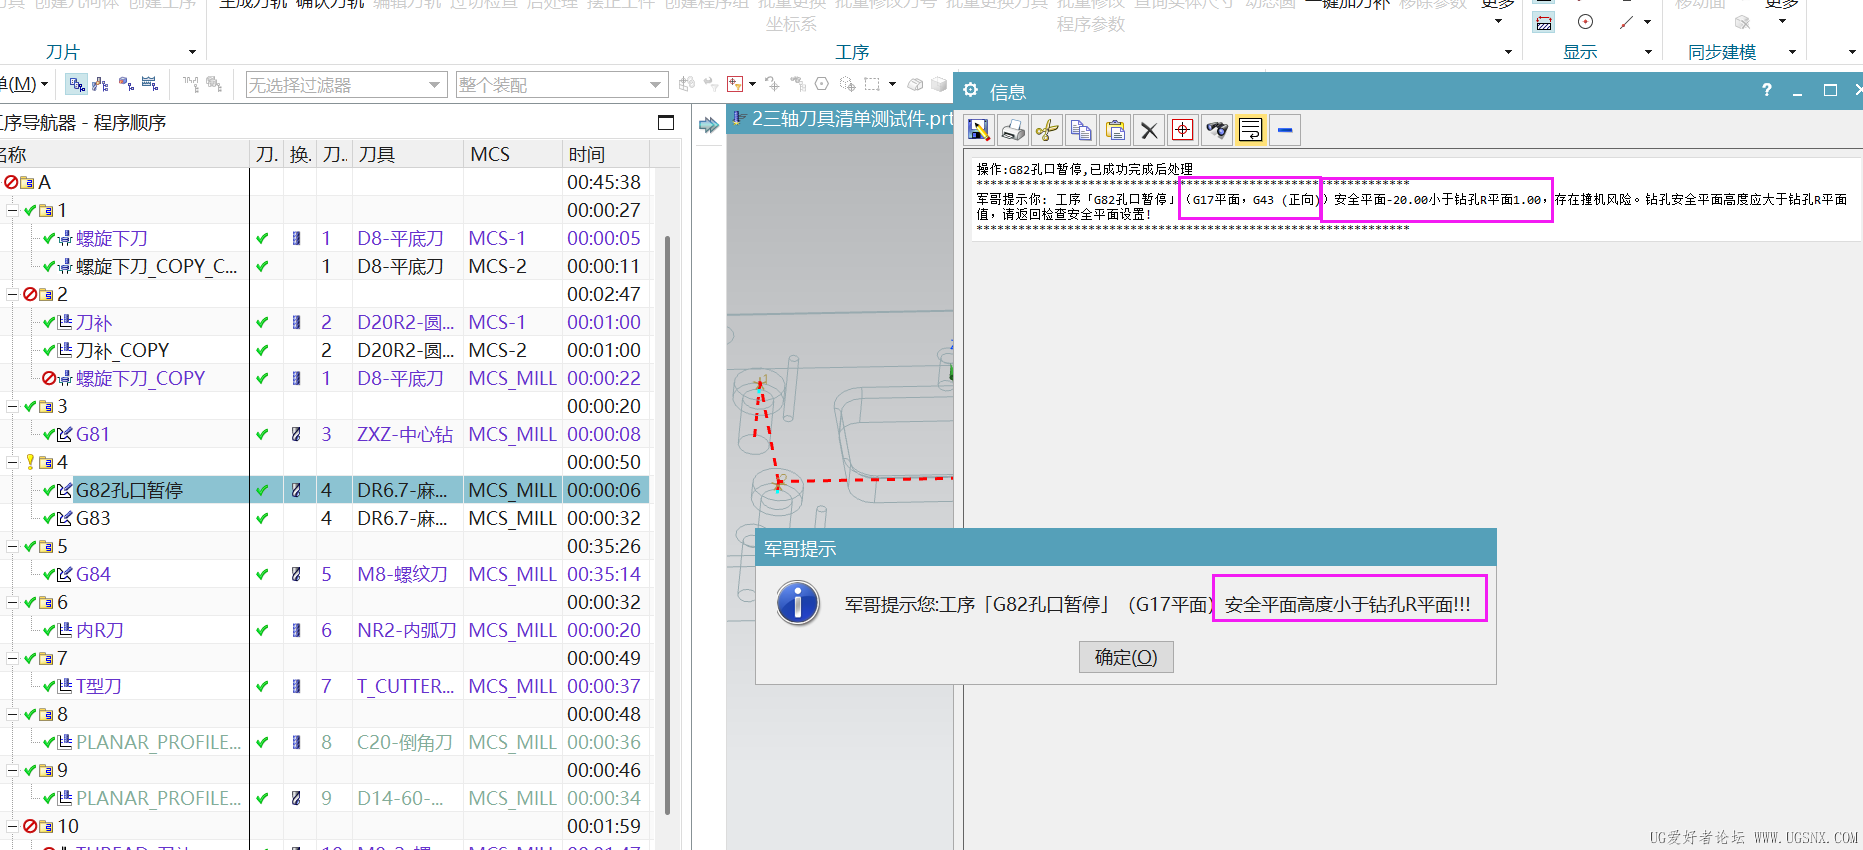Click black X delete icon in 信息 toolbar

tap(1149, 130)
